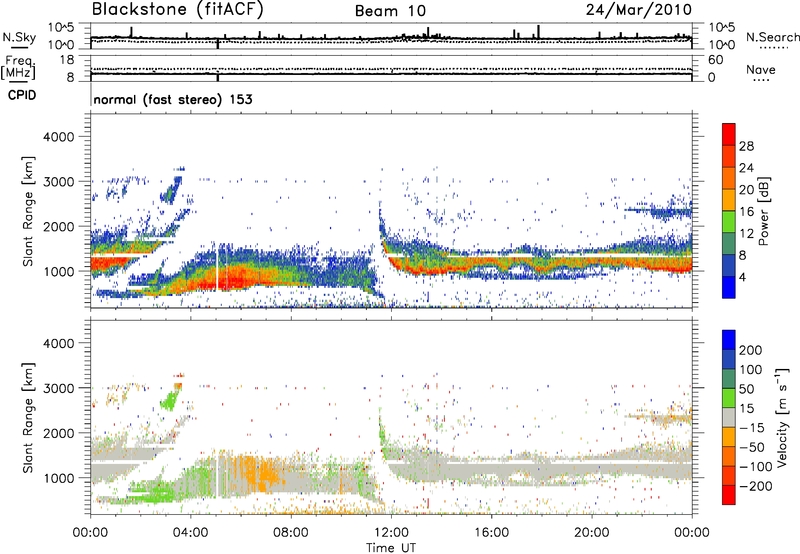The image size is (800, 554).
Task: Click the 'Time UT' axis title
Action: point(391,548)
